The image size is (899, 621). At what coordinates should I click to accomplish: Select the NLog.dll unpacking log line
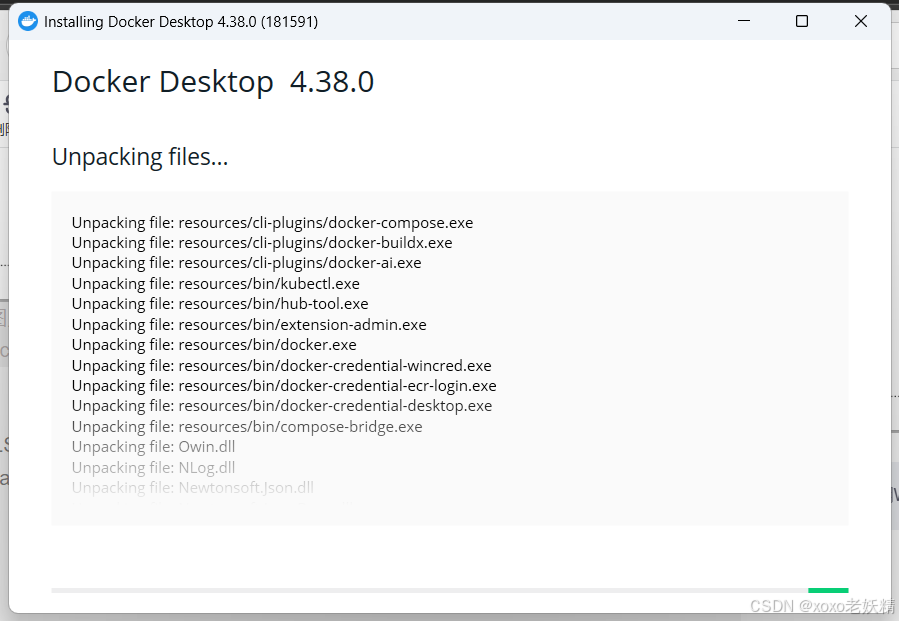pos(153,467)
